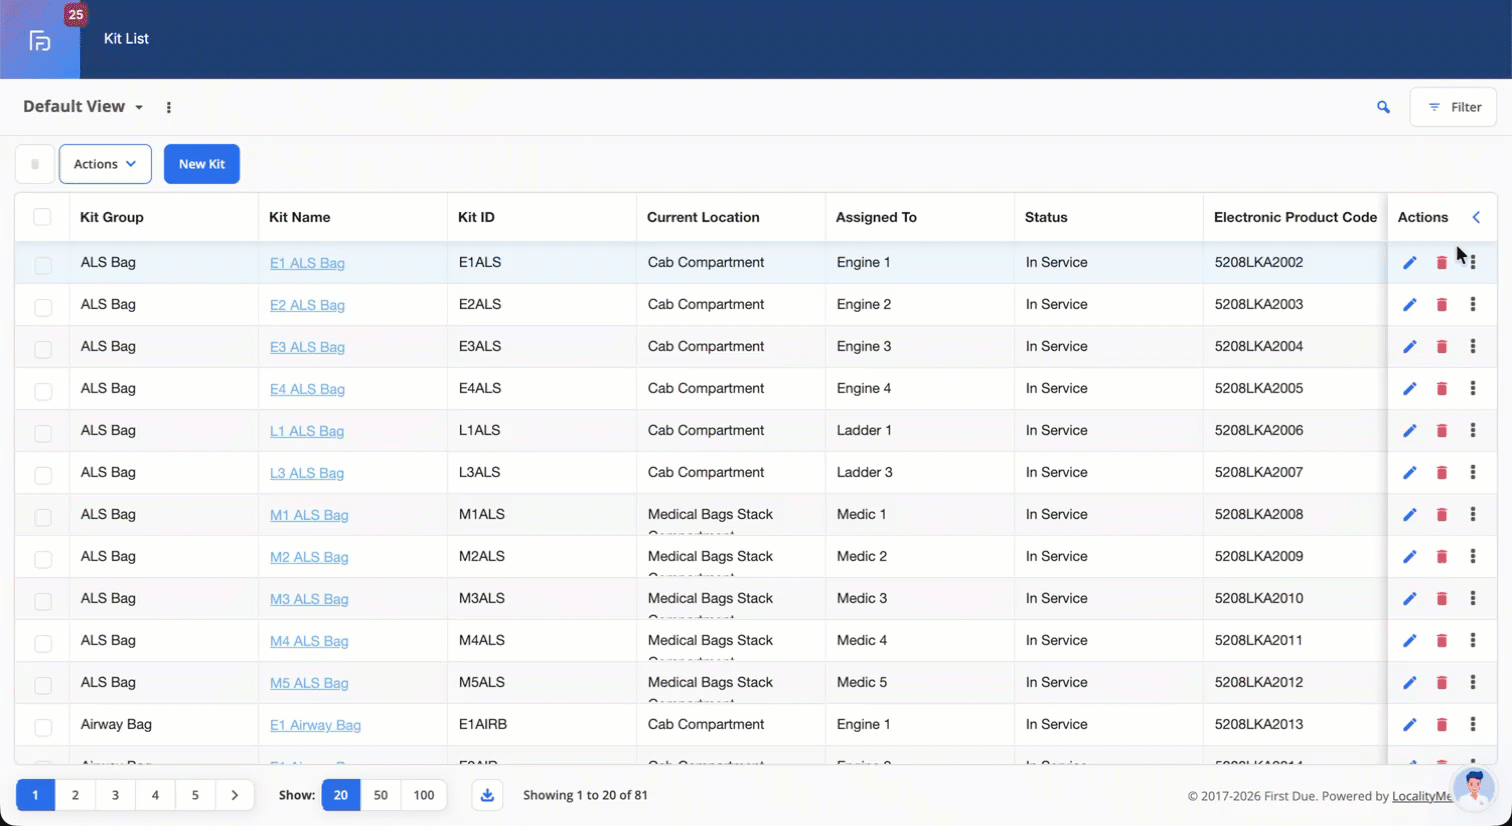The width and height of the screenshot is (1512, 826).
Task: Edit the M1 ALS Bag kit
Action: pos(1409,515)
